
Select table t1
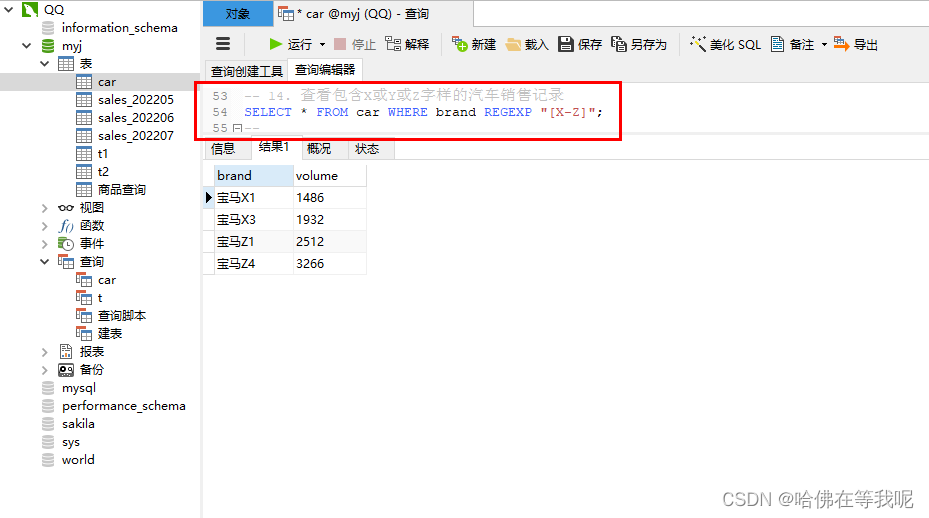click(x=103, y=154)
